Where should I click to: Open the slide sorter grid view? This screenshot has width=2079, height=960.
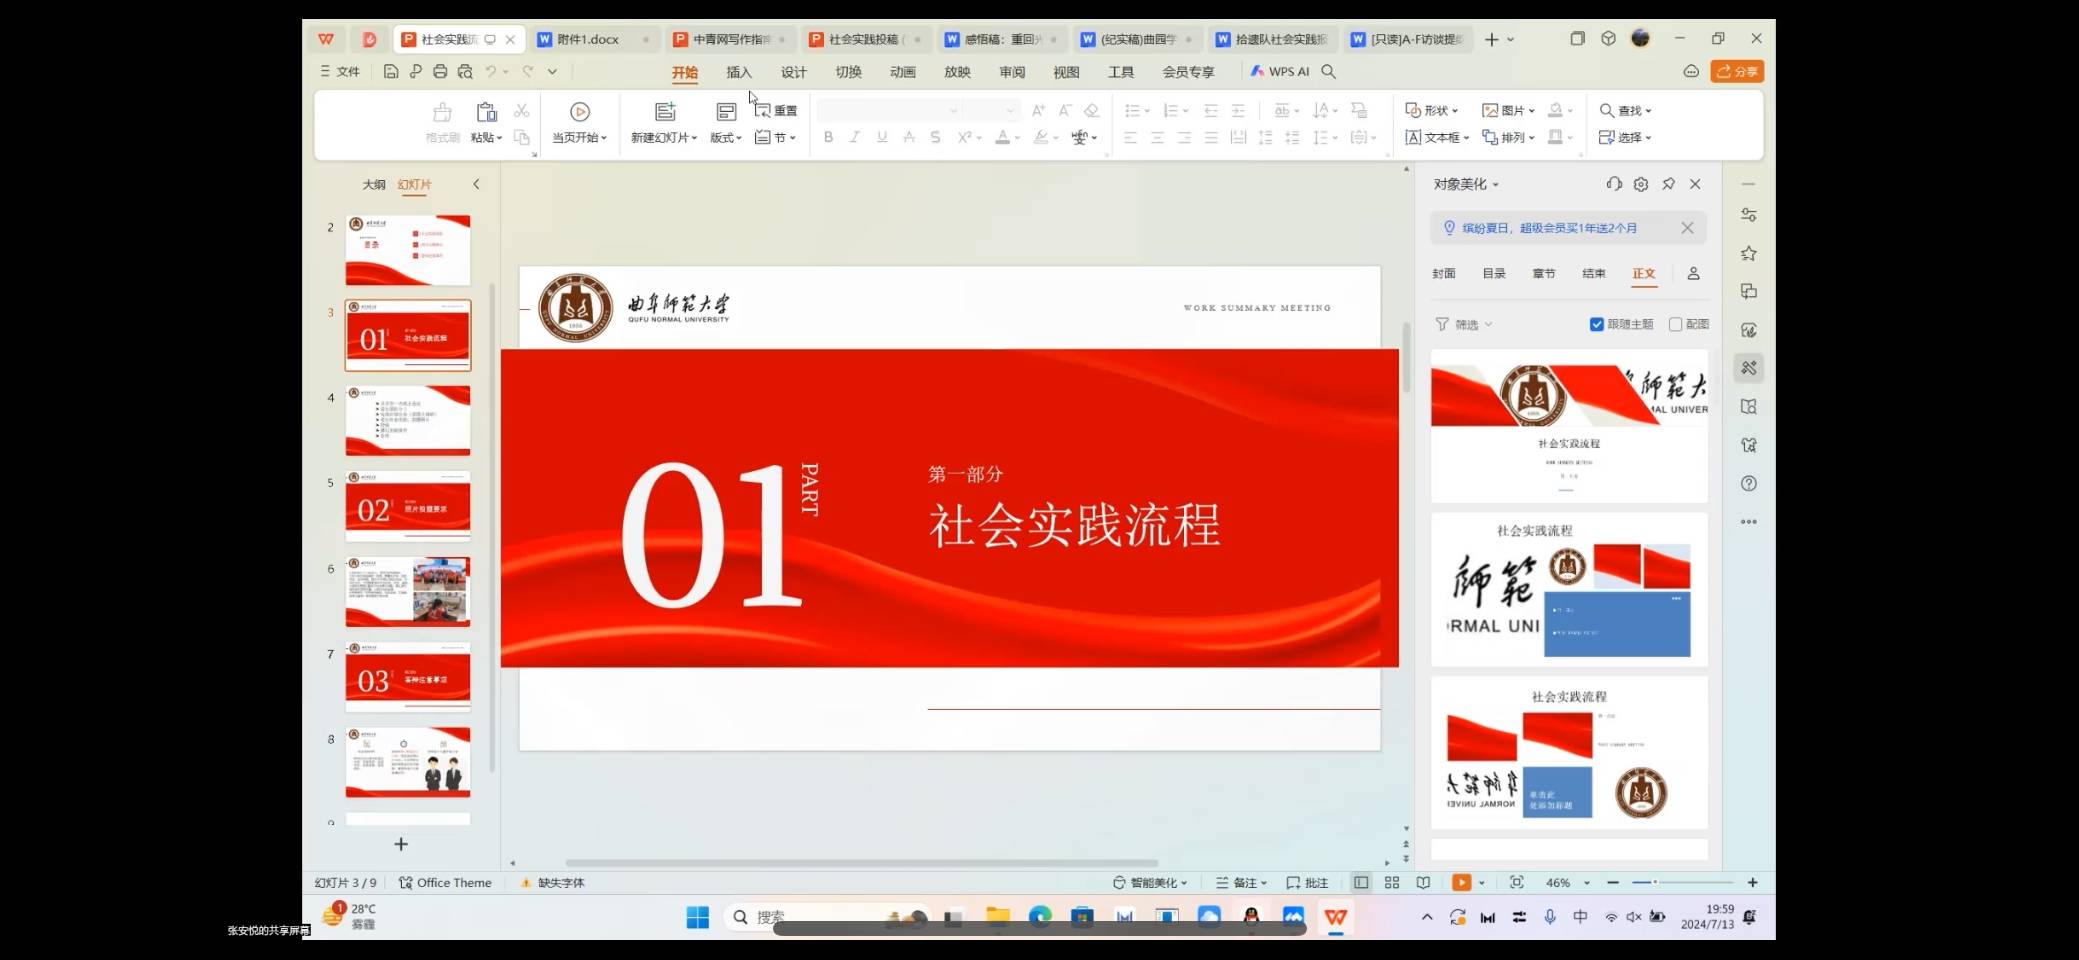click(1391, 883)
